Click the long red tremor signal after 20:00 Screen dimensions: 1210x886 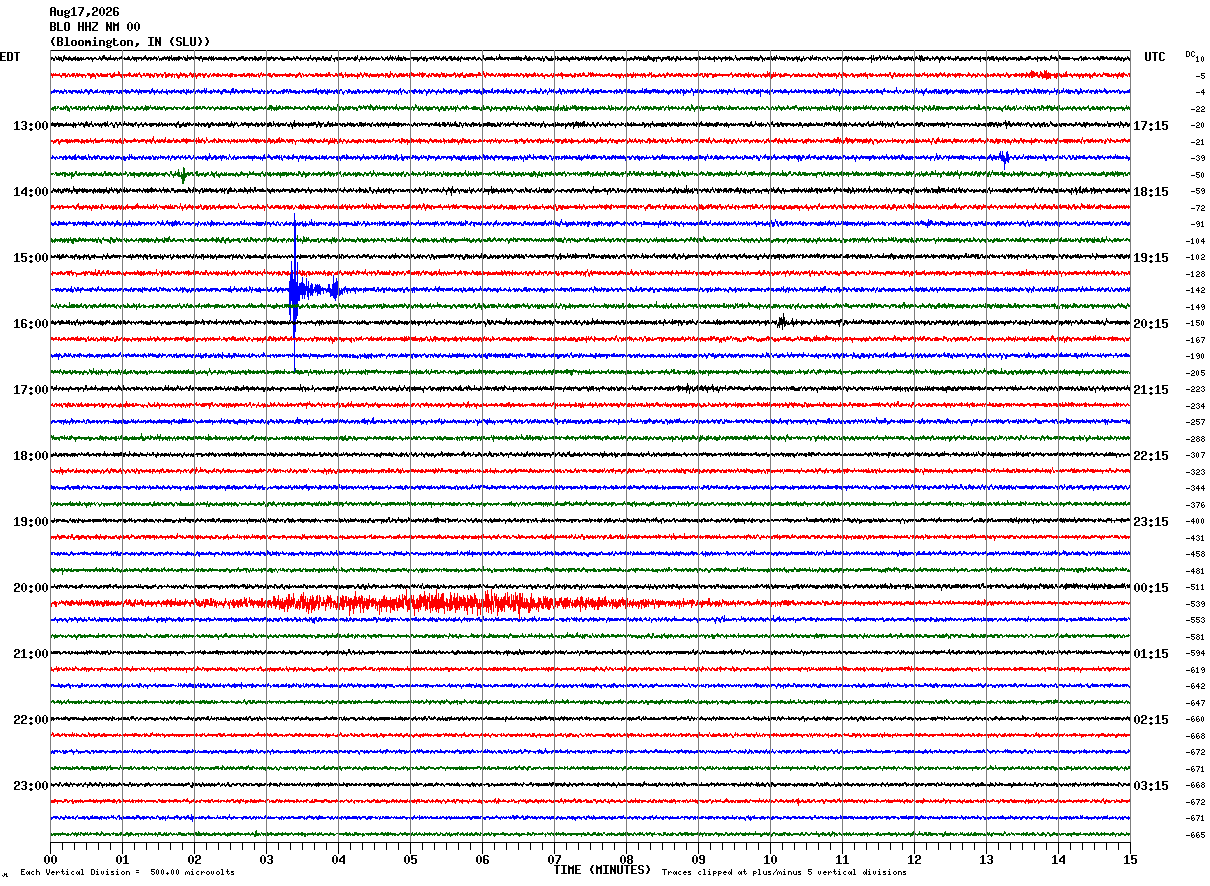[450, 602]
